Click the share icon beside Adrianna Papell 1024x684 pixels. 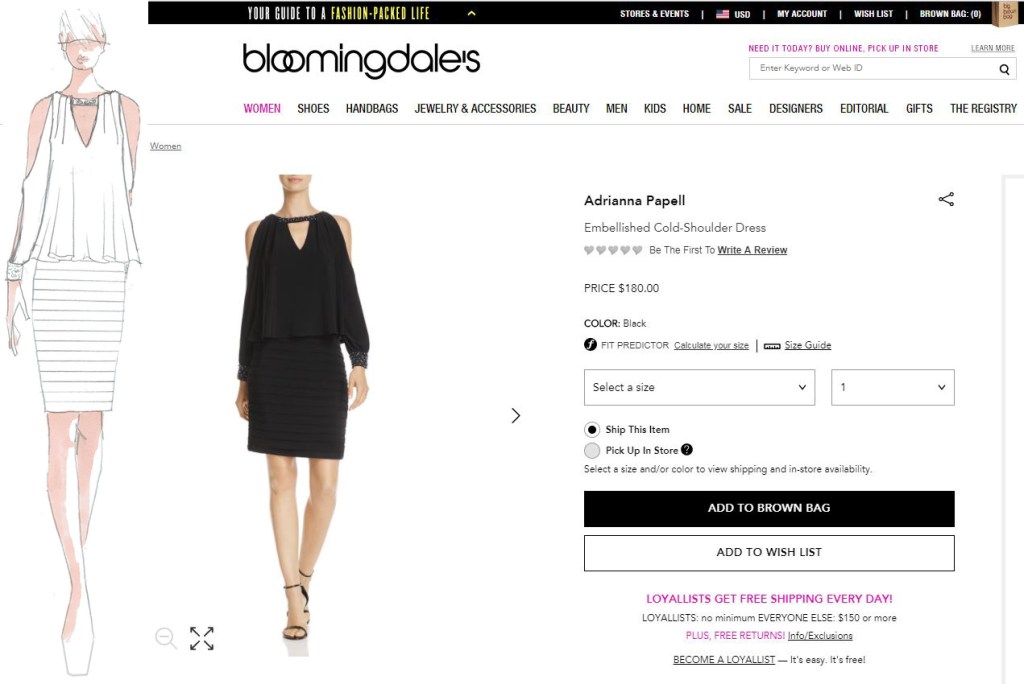click(946, 199)
